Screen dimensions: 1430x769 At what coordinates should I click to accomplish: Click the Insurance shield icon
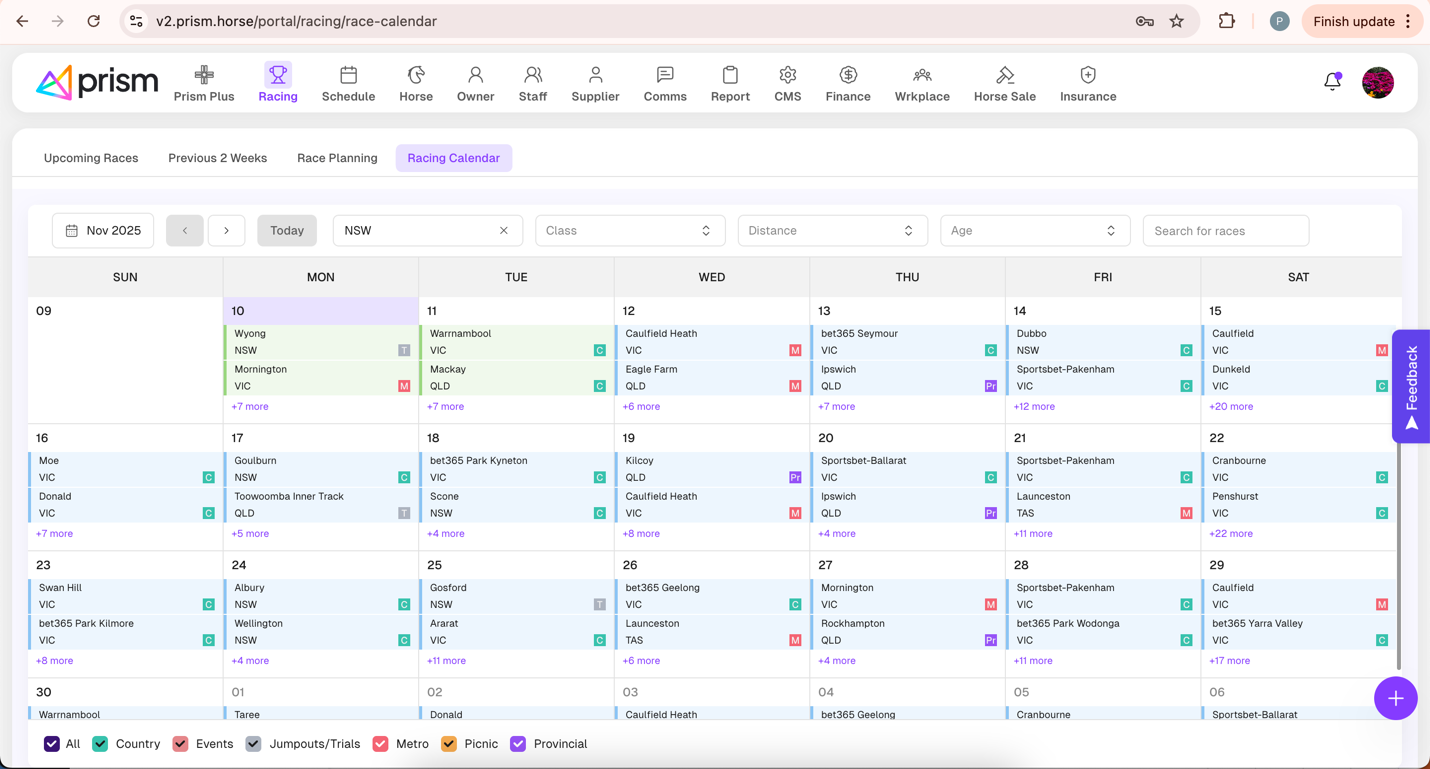tap(1088, 76)
